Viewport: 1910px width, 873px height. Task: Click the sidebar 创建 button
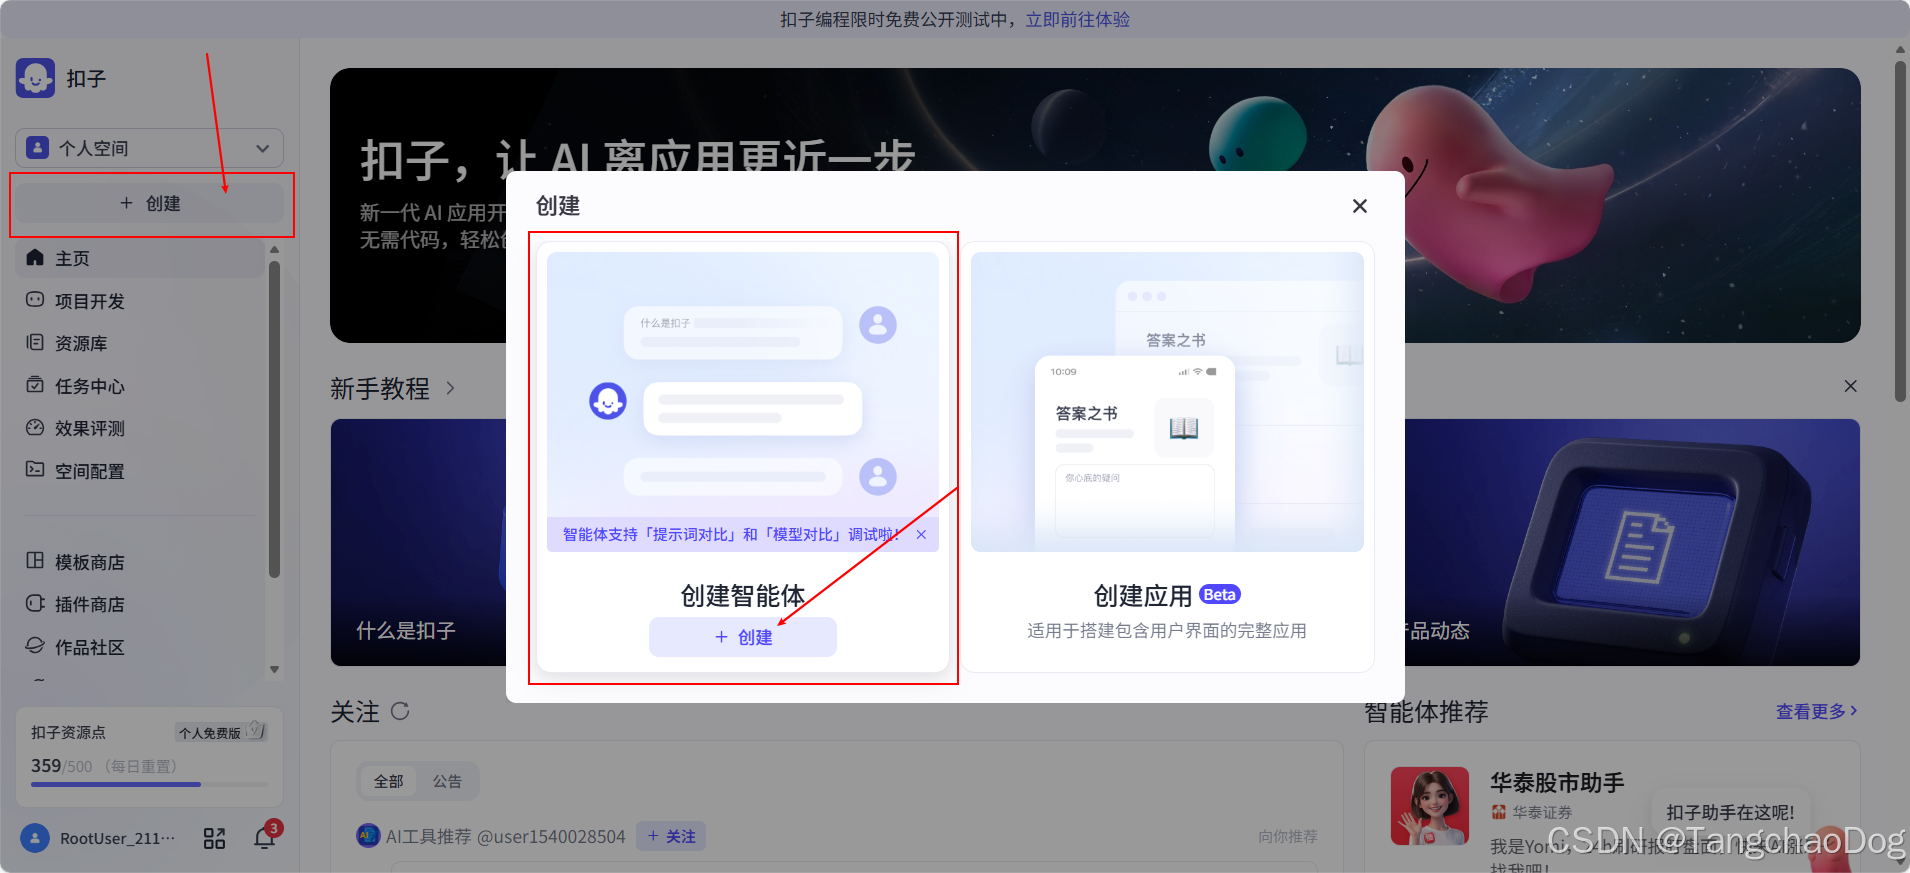tap(150, 203)
